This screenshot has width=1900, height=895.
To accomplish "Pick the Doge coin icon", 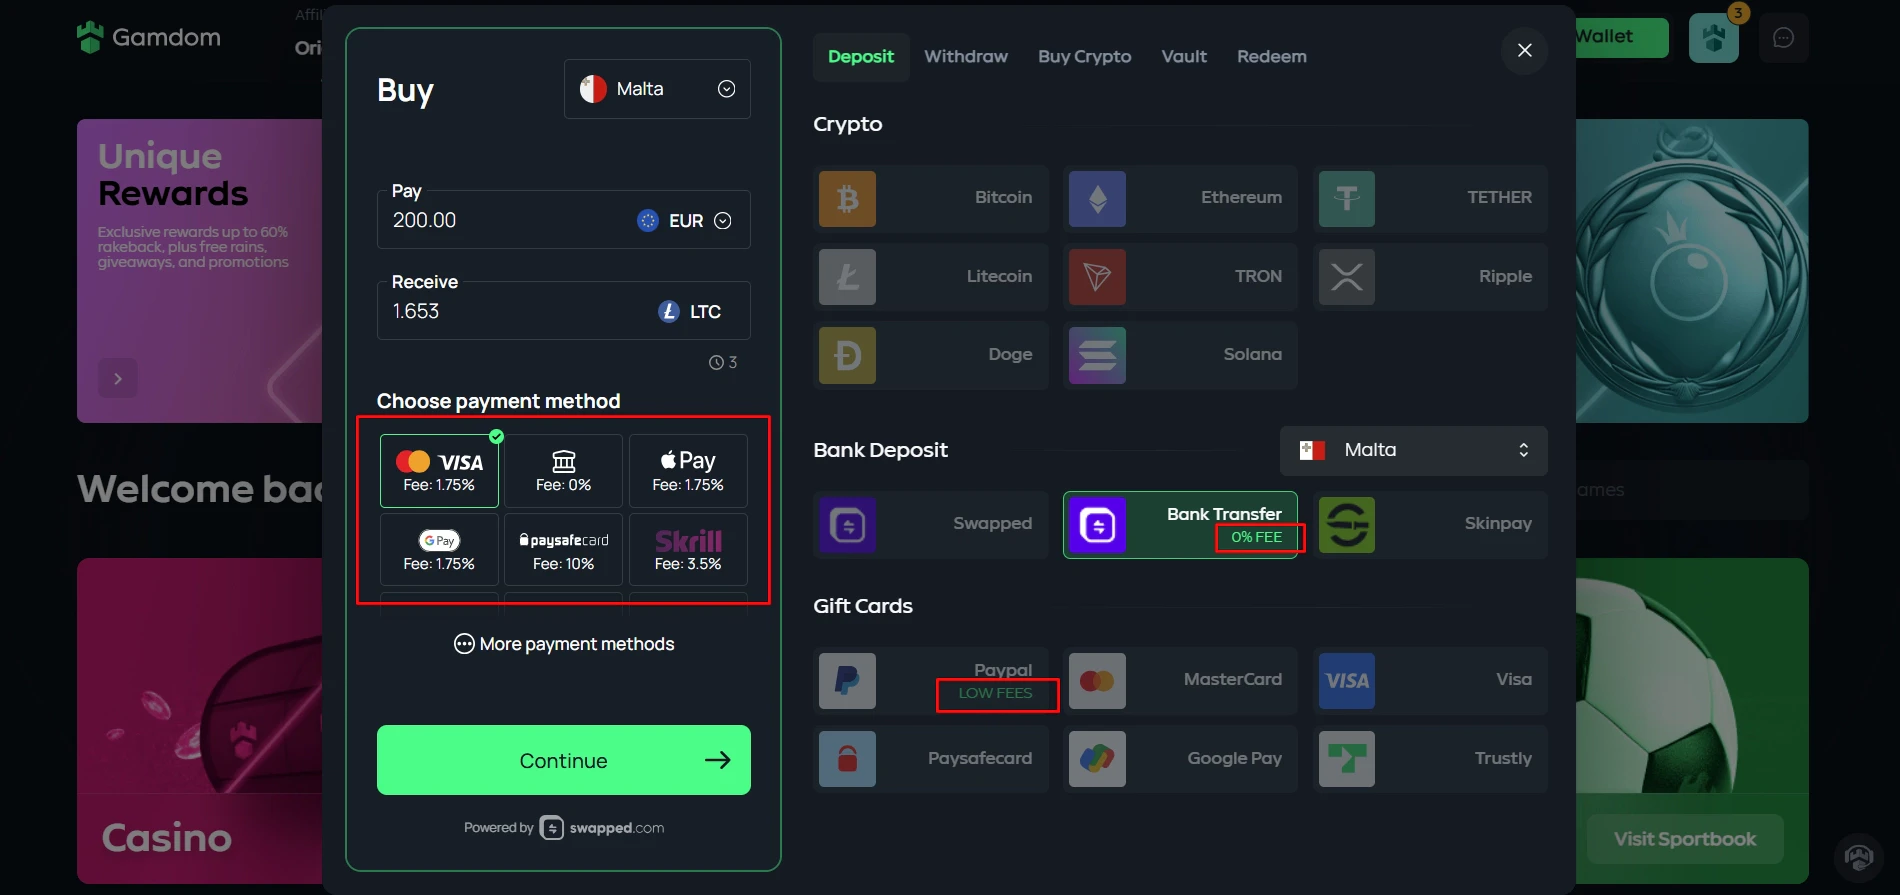I will (847, 355).
